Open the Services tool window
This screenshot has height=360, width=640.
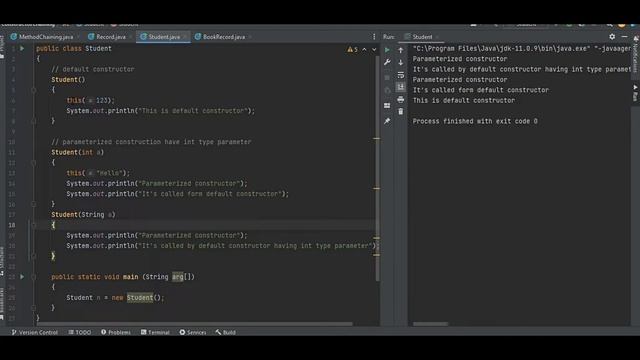(x=193, y=332)
